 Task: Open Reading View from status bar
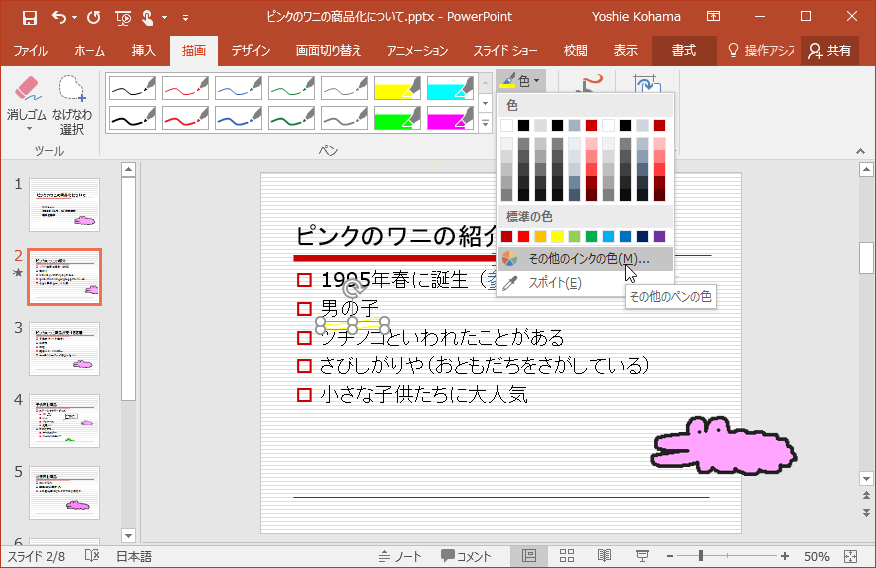pyautogui.click(x=604, y=556)
